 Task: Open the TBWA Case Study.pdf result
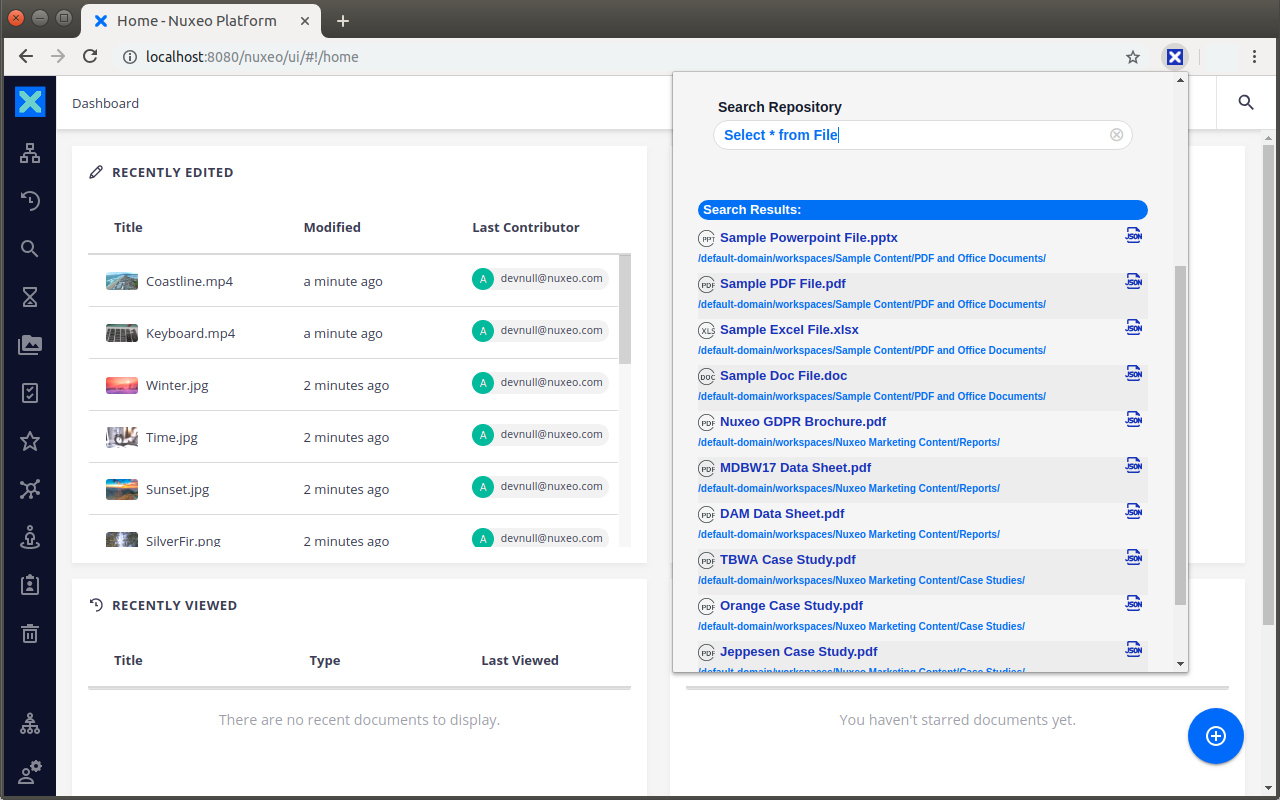coord(787,560)
